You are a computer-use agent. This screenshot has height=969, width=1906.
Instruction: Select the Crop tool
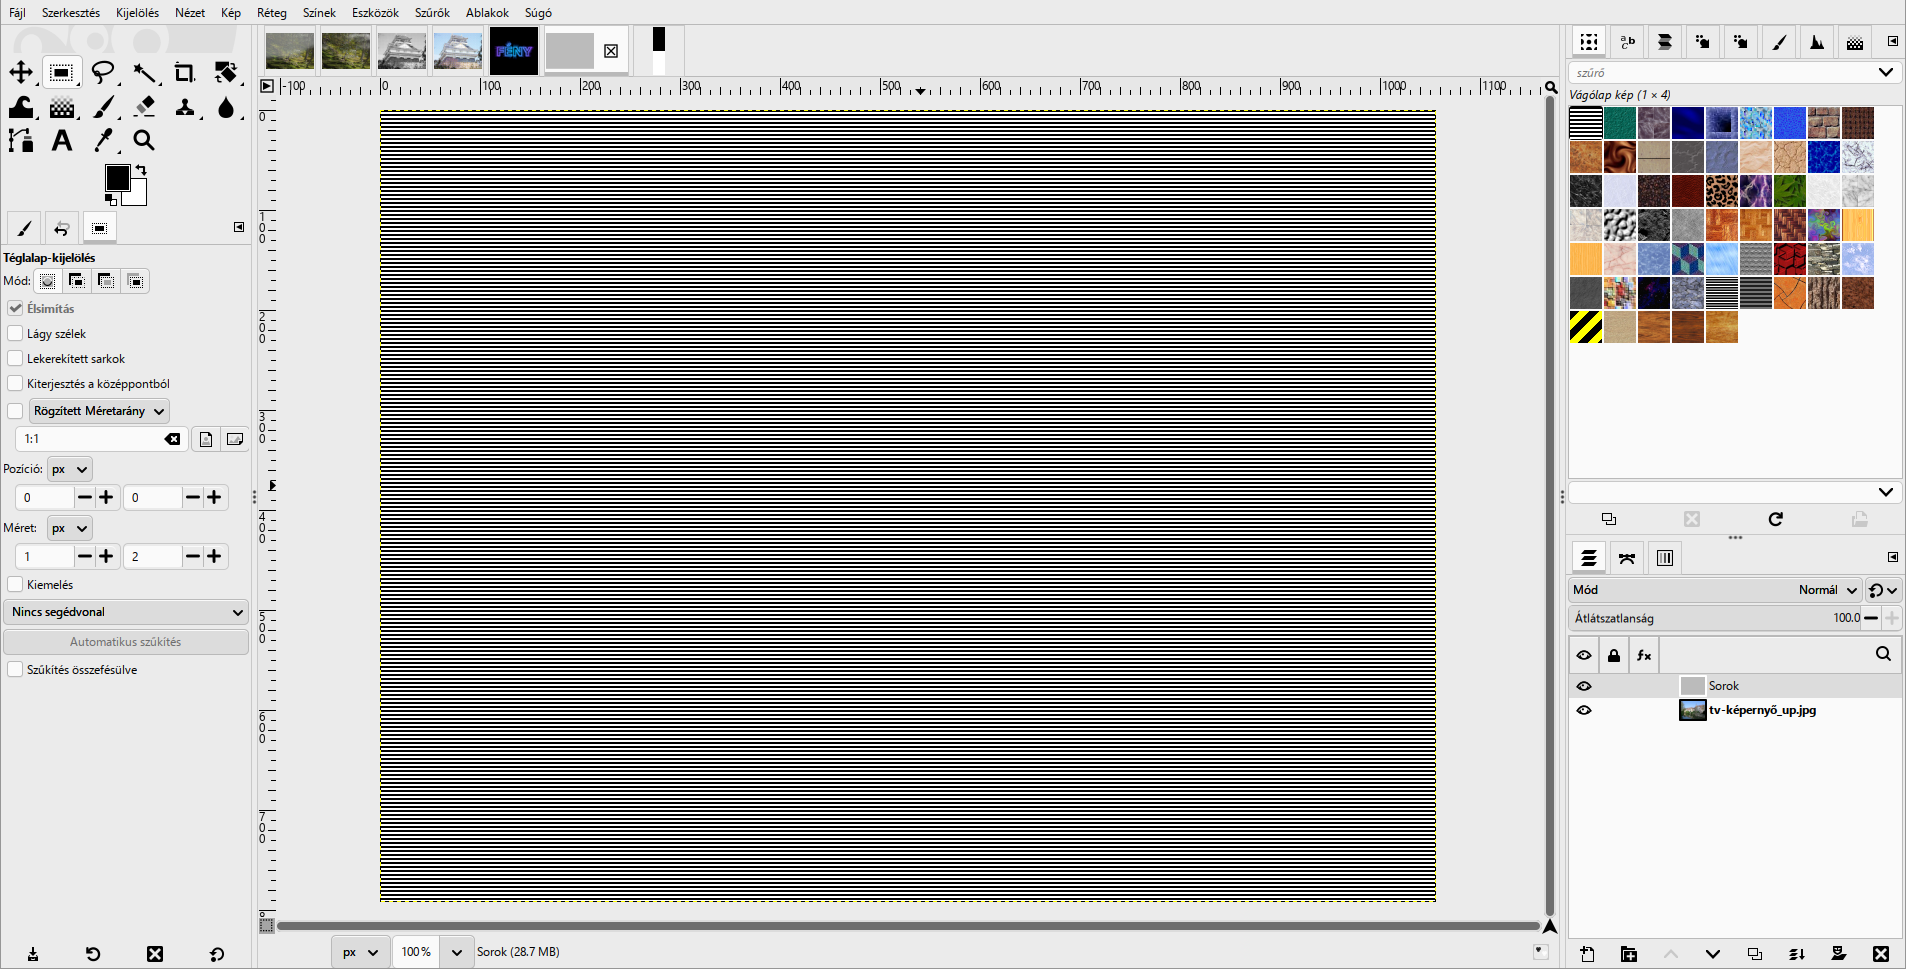[185, 72]
